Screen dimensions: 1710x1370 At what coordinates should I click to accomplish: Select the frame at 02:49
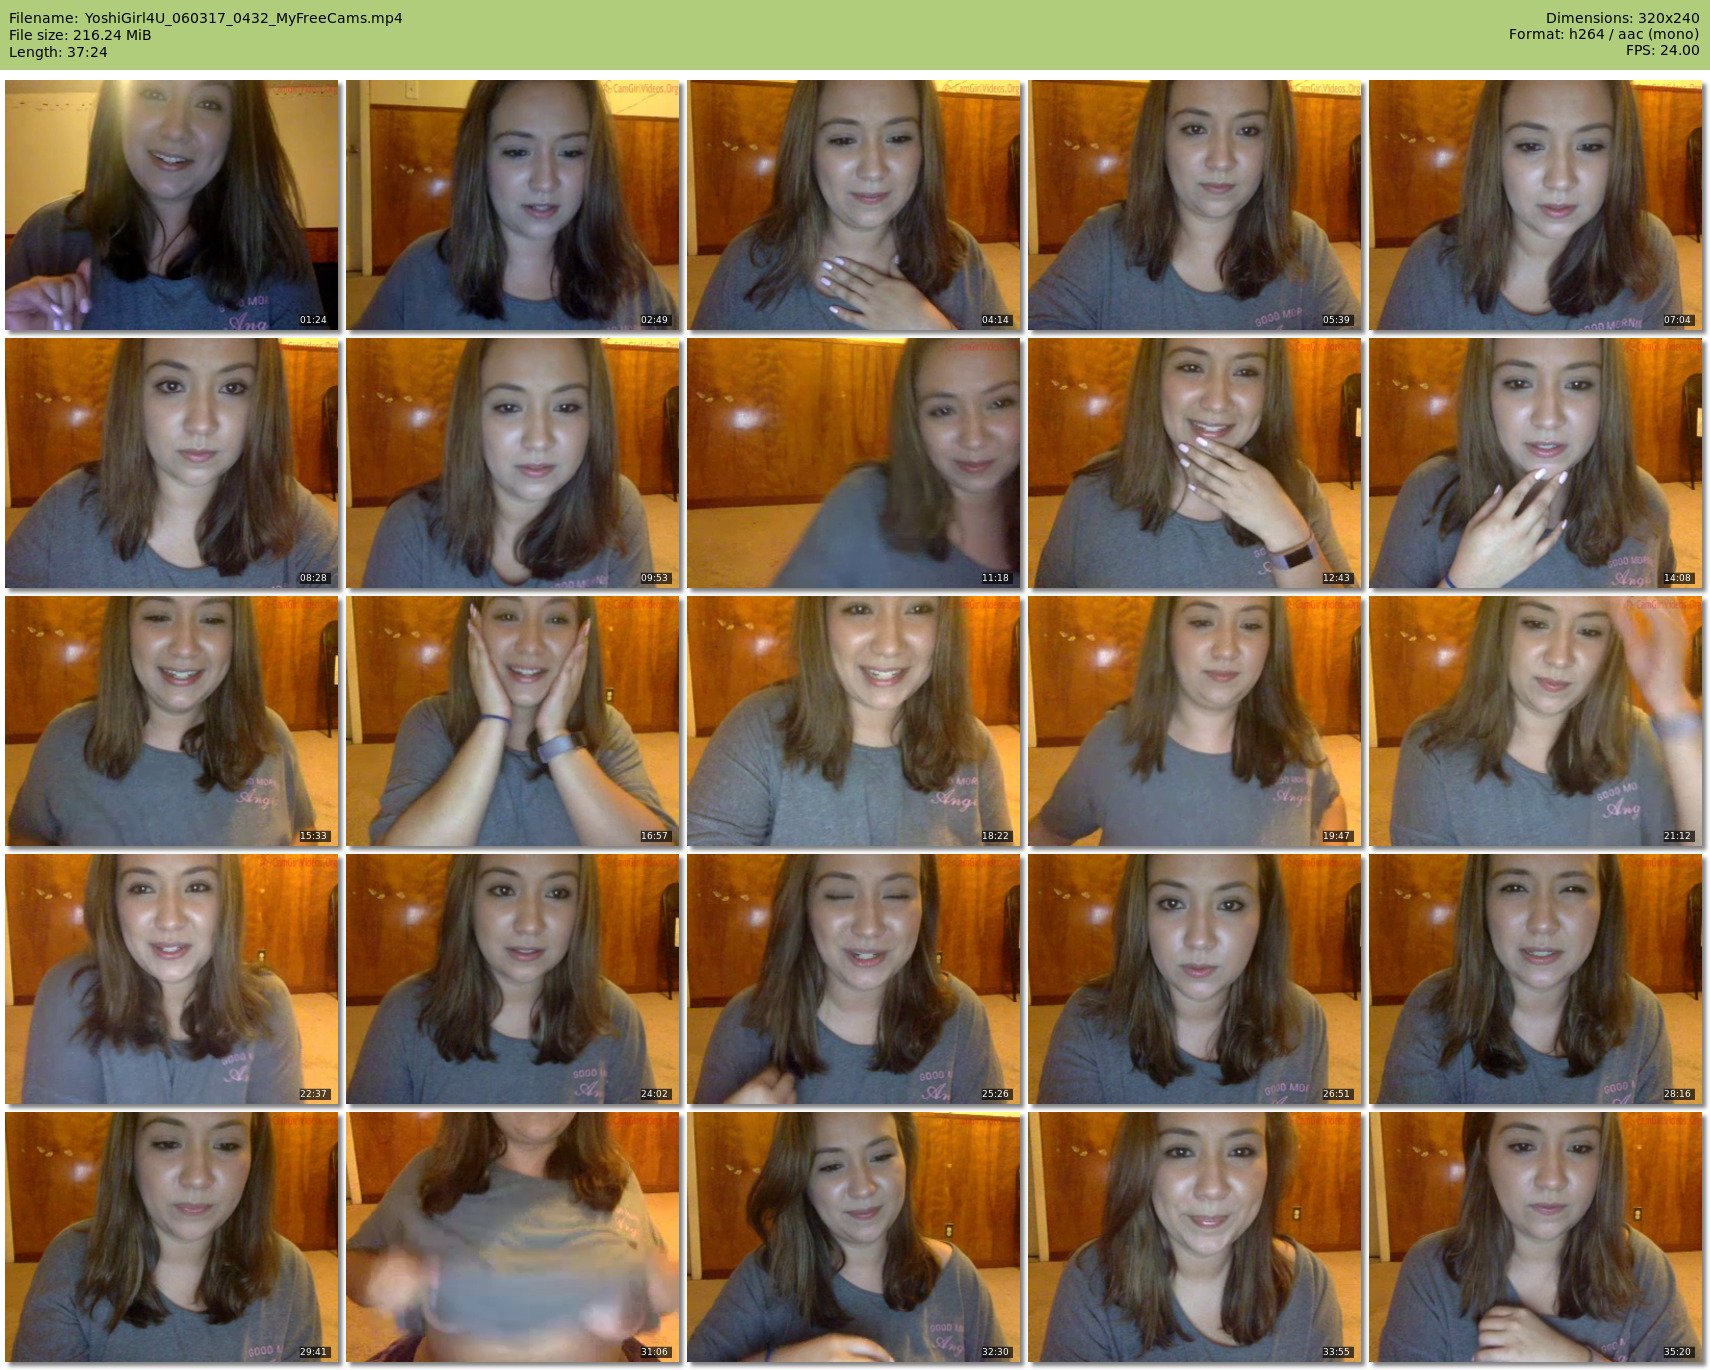[x=512, y=205]
